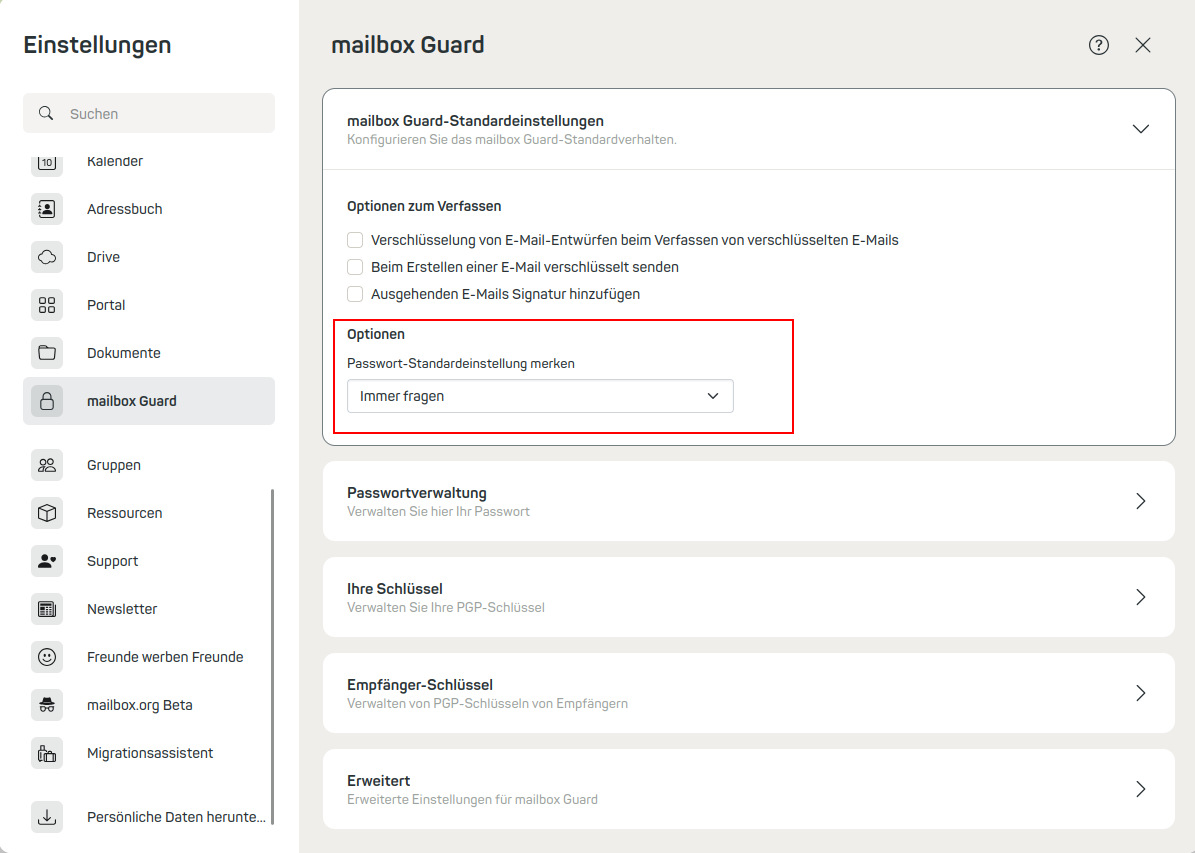Image resolution: width=1195 pixels, height=853 pixels.
Task: Open Adressbuch settings label
Action: click(x=124, y=209)
